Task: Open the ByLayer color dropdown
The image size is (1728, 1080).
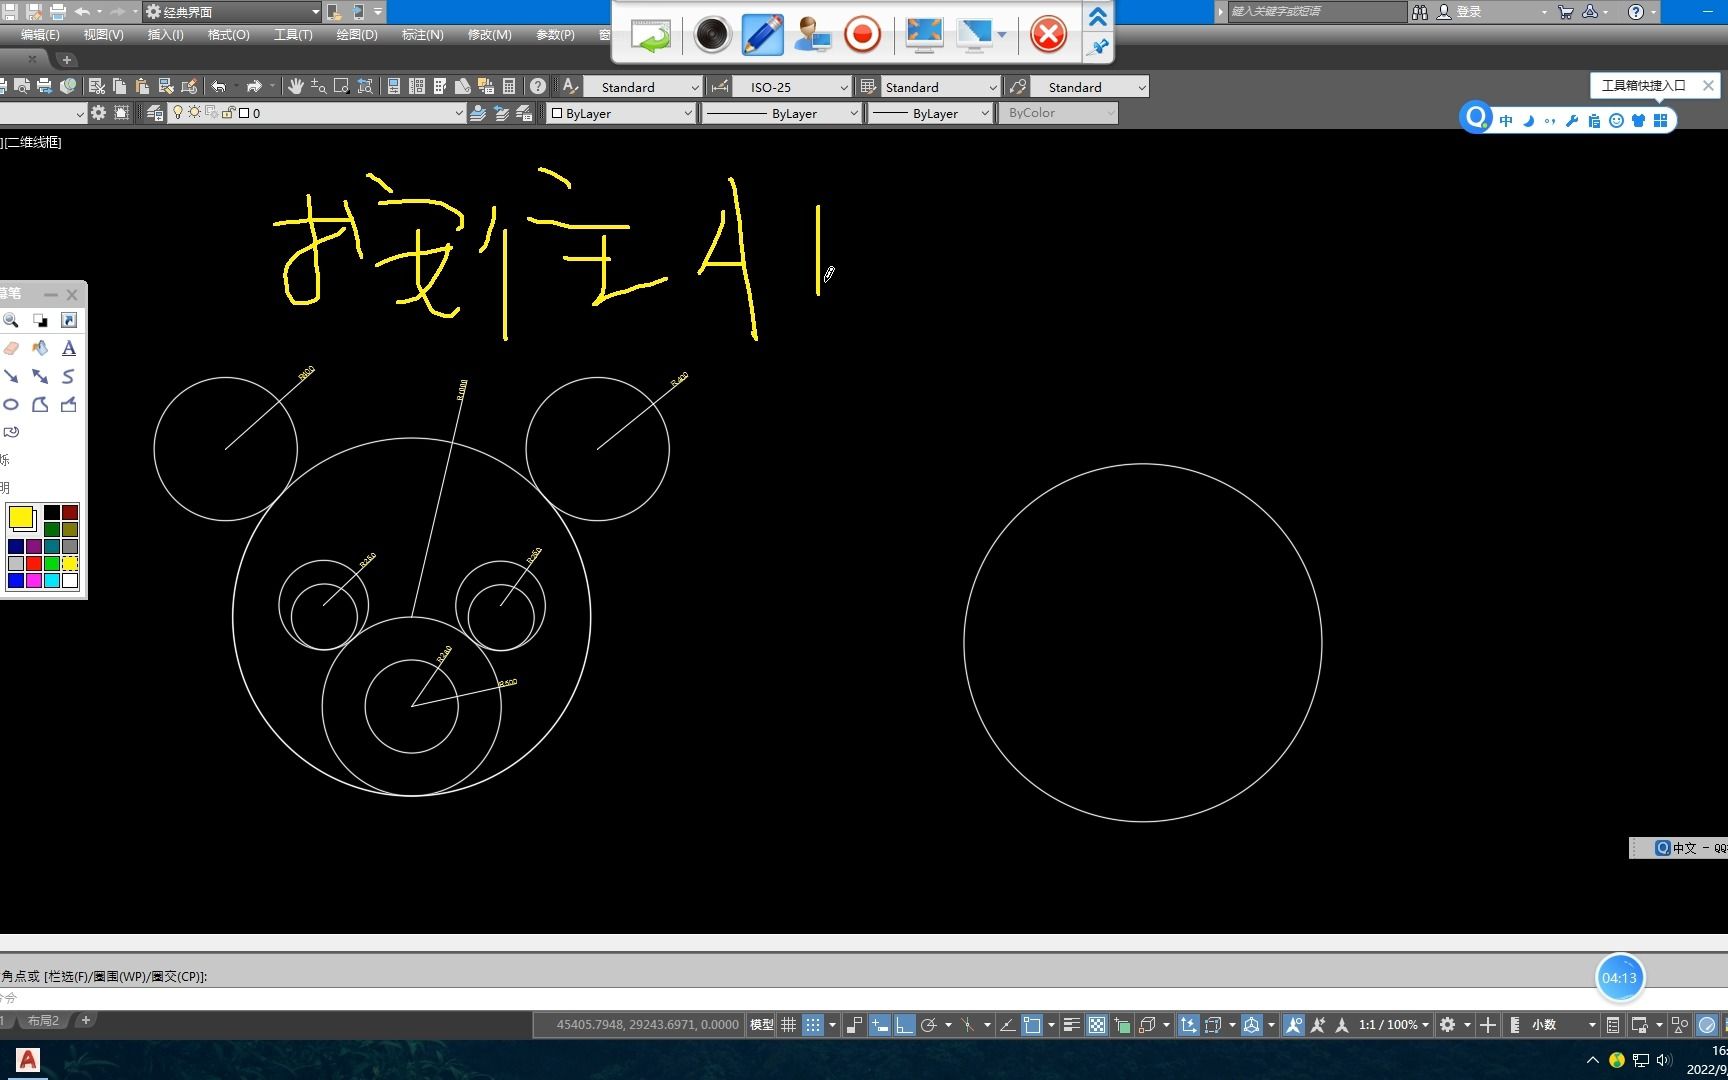Action: 621,113
